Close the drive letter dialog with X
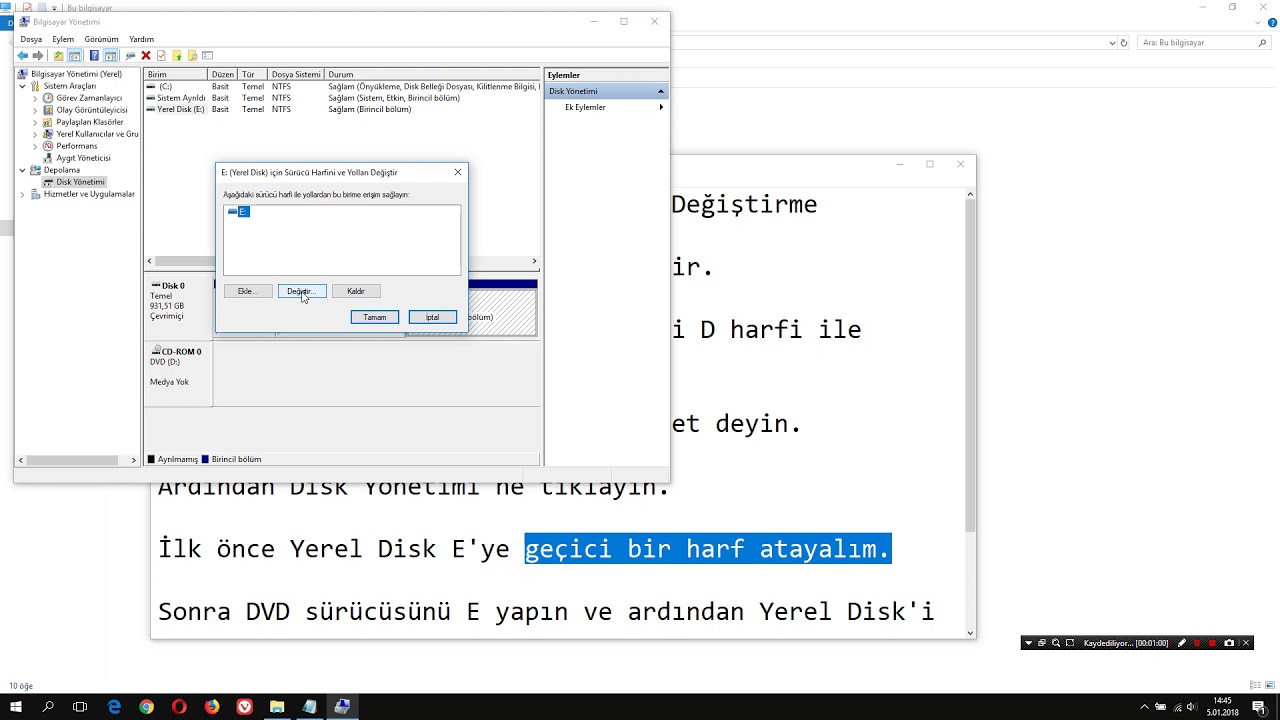Viewport: 1280px width, 720px height. (x=458, y=172)
